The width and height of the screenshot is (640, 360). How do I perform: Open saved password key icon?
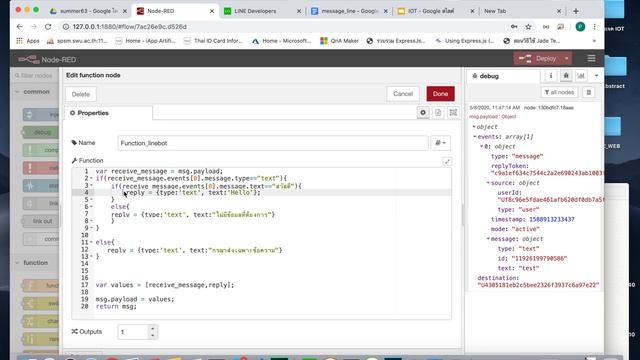514,27
